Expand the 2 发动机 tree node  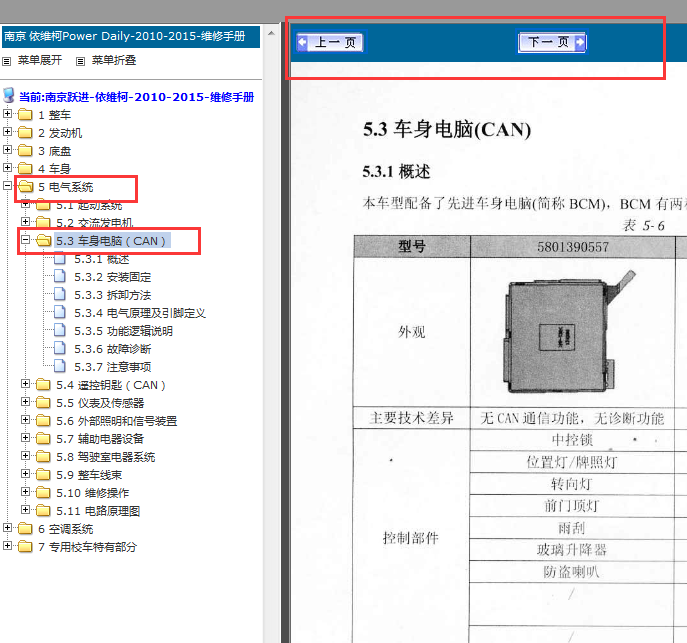click(7, 131)
